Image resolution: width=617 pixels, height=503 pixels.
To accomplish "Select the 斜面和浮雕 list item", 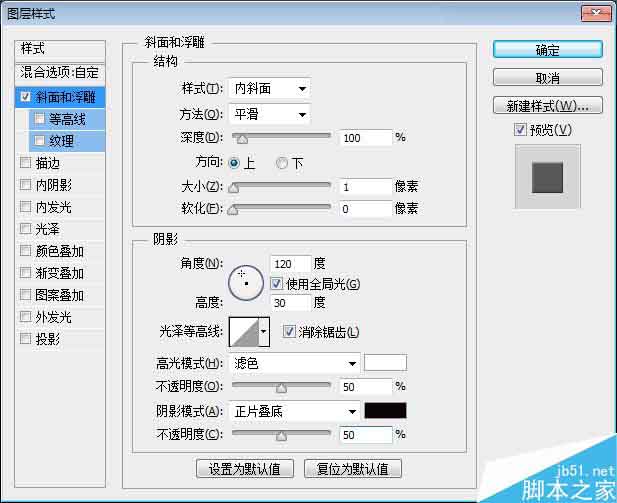I will point(60,97).
